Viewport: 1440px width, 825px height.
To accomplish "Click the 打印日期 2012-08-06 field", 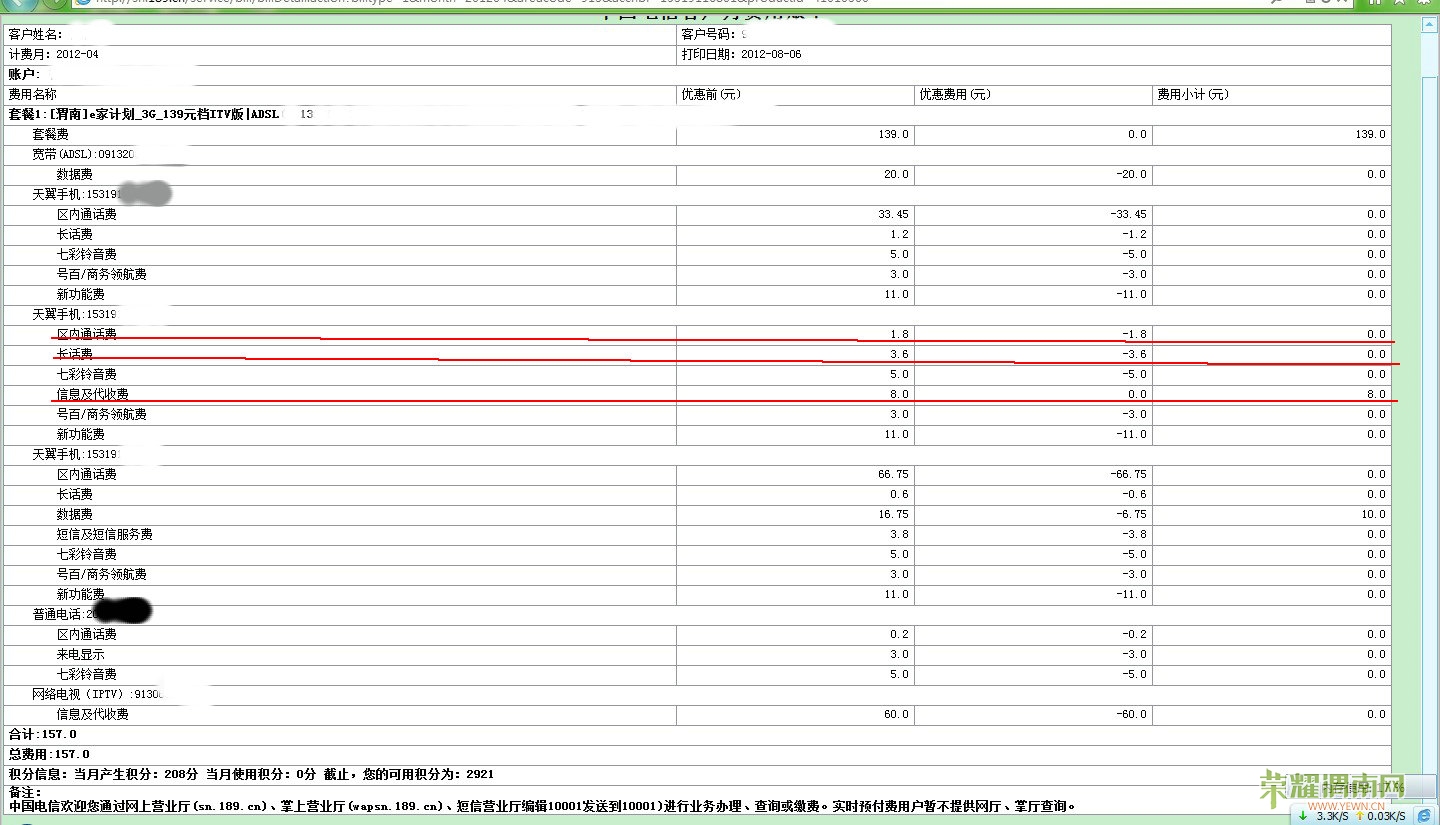I will coord(741,54).
